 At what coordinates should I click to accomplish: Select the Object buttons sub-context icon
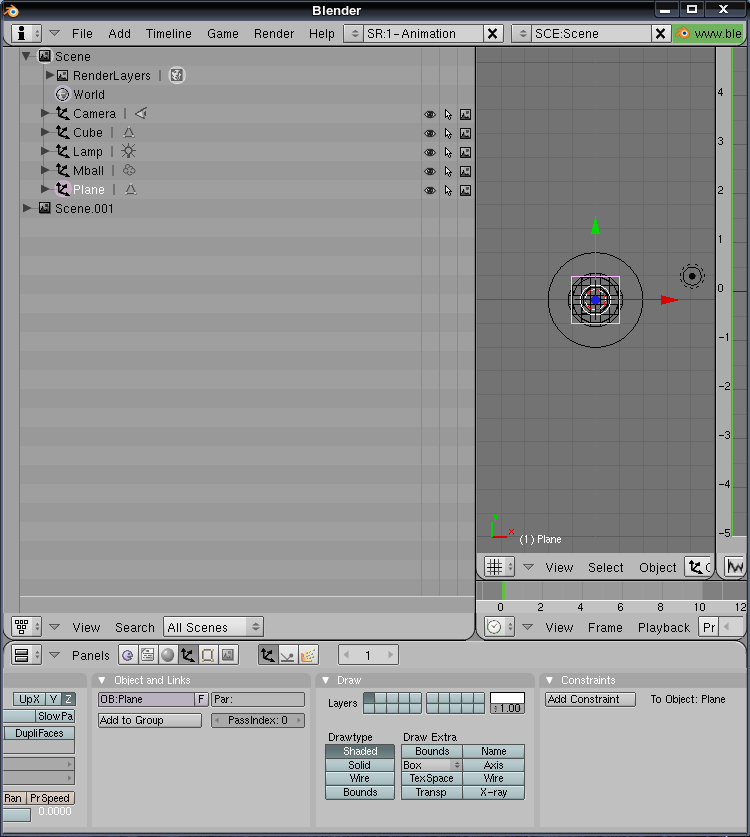coord(267,655)
